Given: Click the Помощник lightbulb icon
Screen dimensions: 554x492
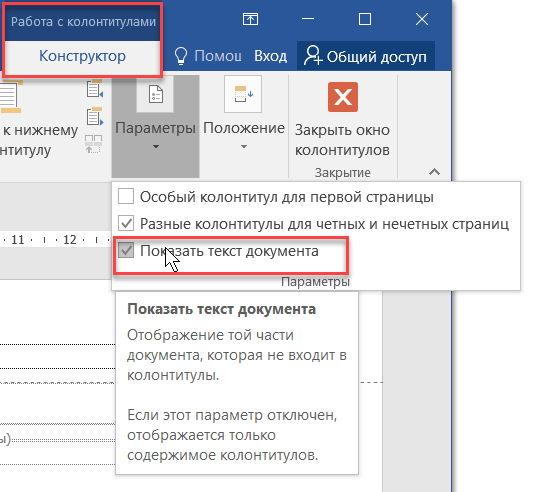Looking at the screenshot, I should 181,56.
